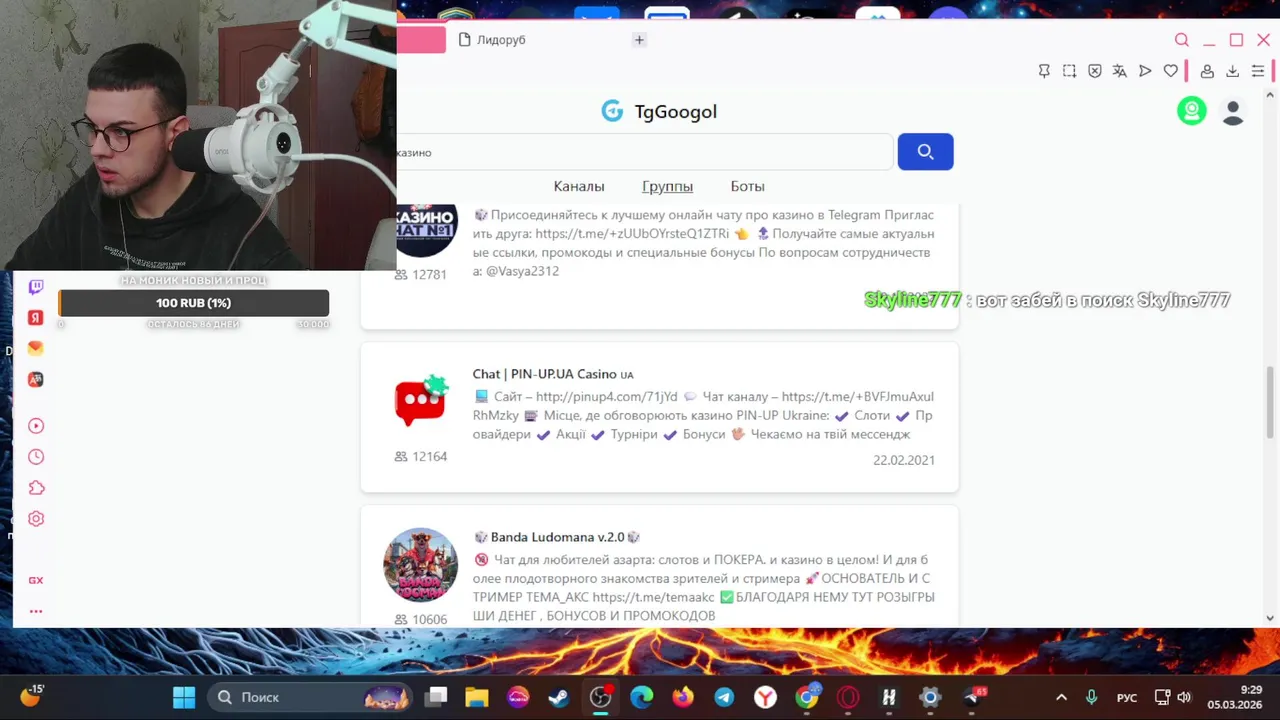Open the translator sidebar shortcut
This screenshot has width=1280, height=720.
point(36,379)
